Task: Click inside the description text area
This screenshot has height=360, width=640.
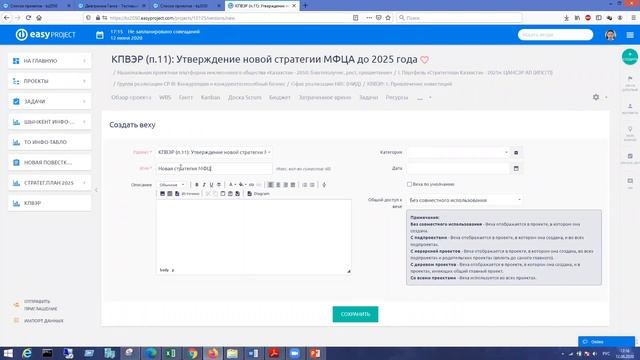Action: [x=253, y=233]
